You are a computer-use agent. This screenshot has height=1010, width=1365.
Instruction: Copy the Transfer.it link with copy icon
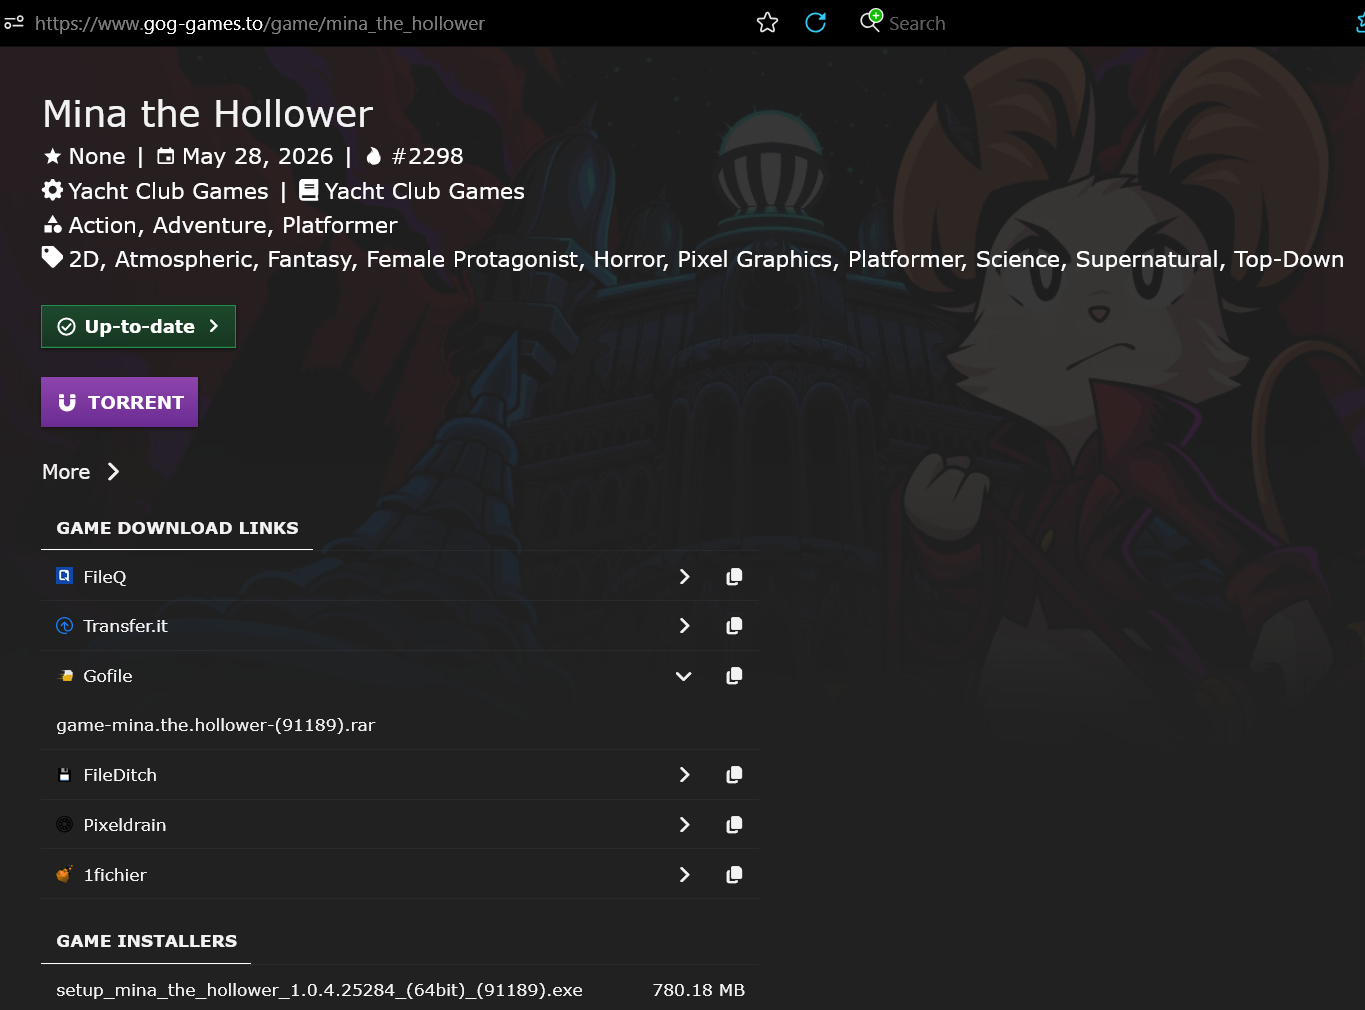734,626
